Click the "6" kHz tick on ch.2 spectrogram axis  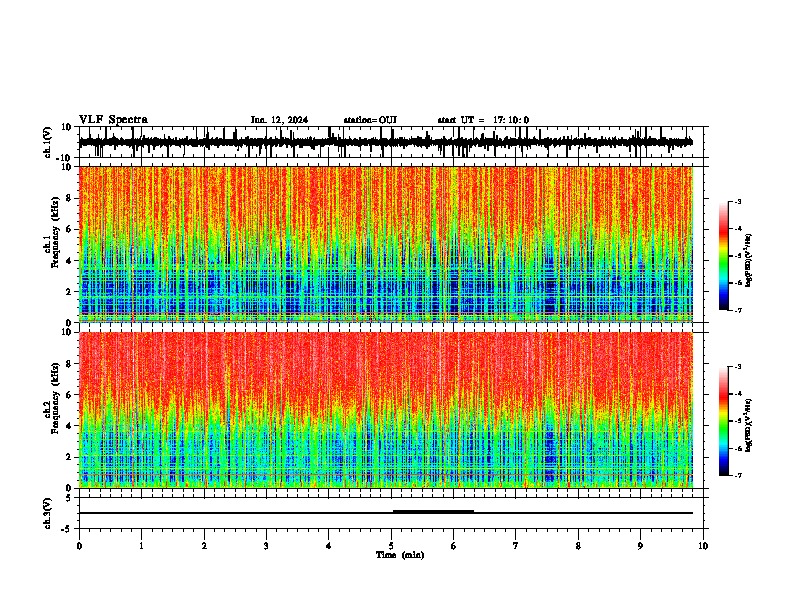coord(70,395)
